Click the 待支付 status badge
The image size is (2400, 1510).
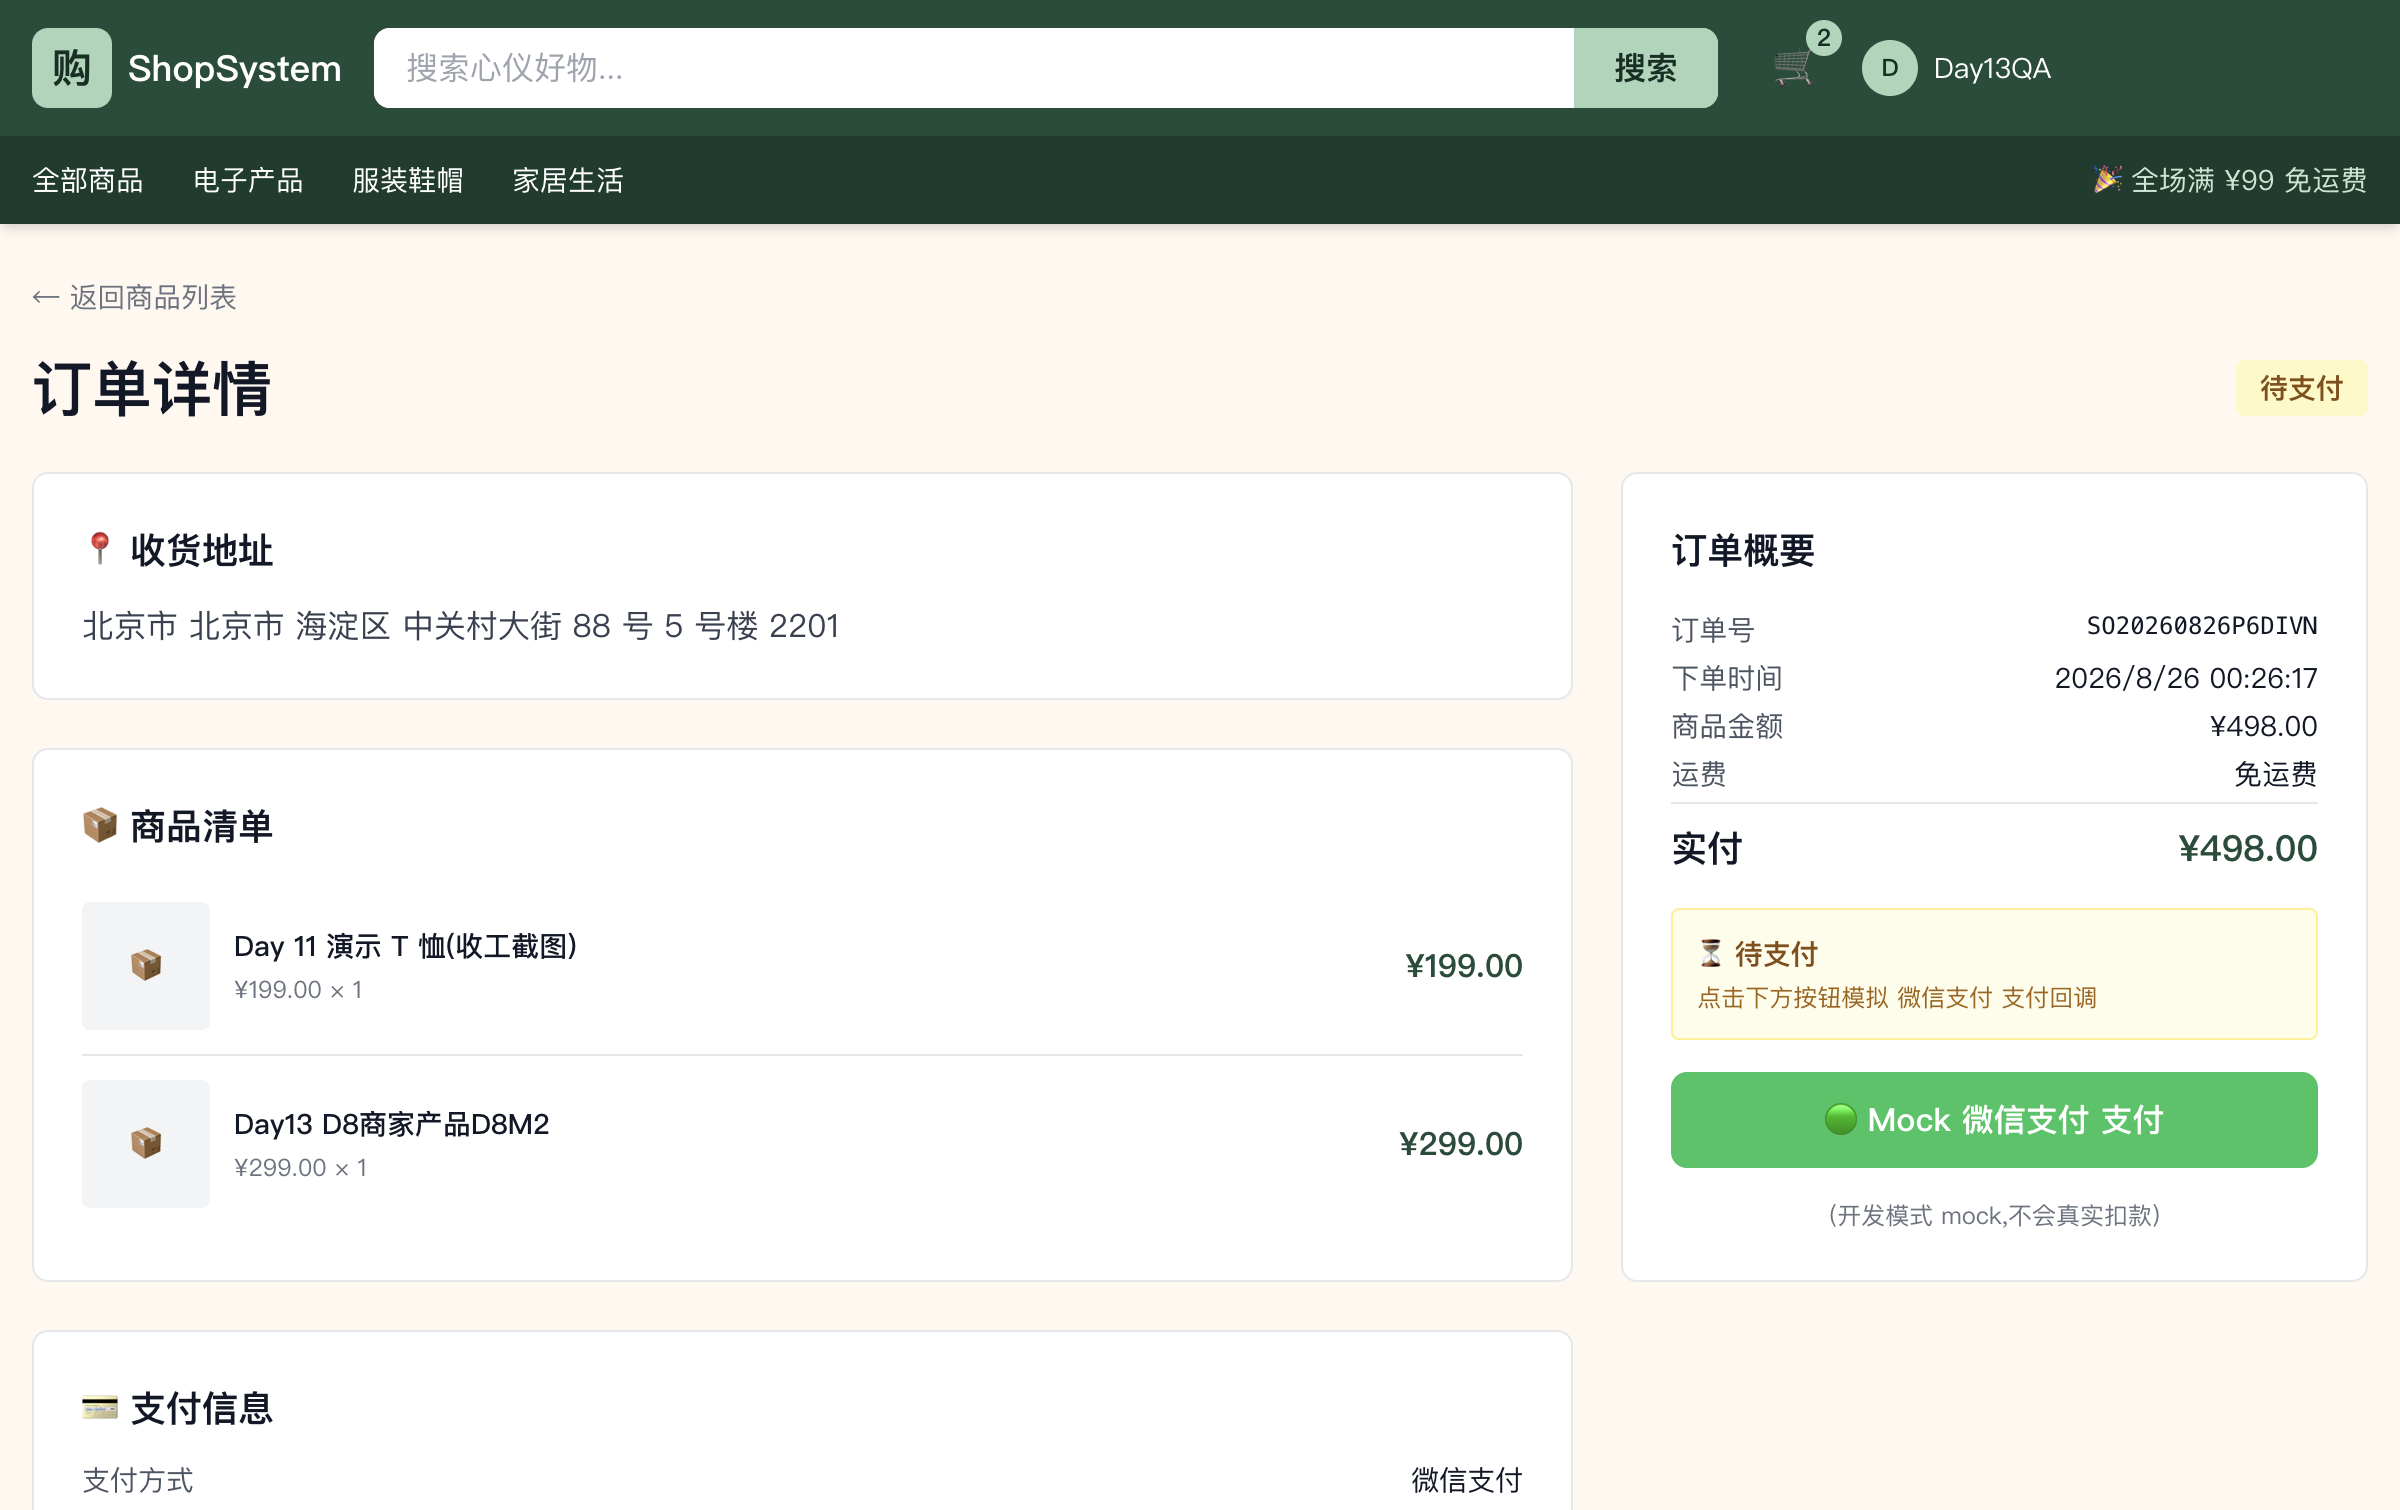click(x=2301, y=388)
